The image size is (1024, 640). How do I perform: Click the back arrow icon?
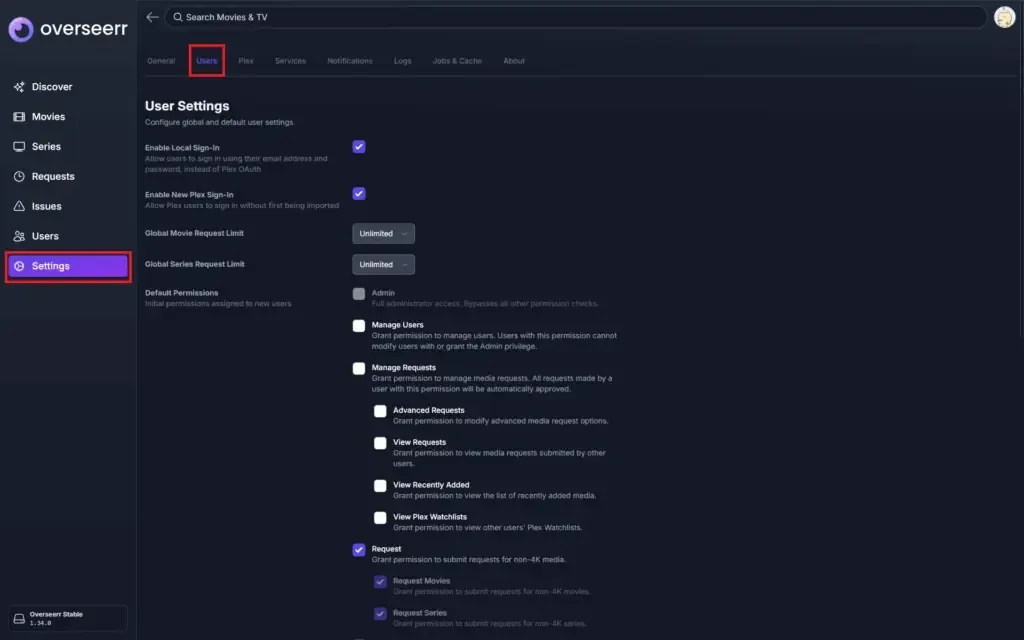152,17
